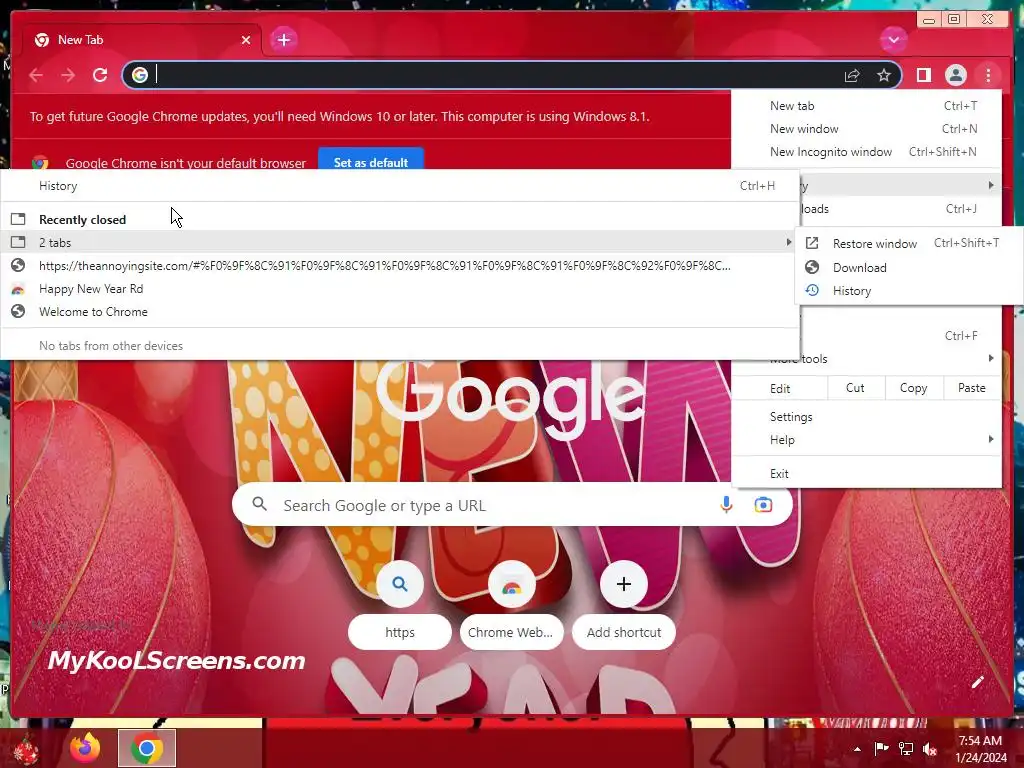The width and height of the screenshot is (1024, 768).
Task: Open the profile avatar icon
Action: pyautogui.click(x=955, y=75)
